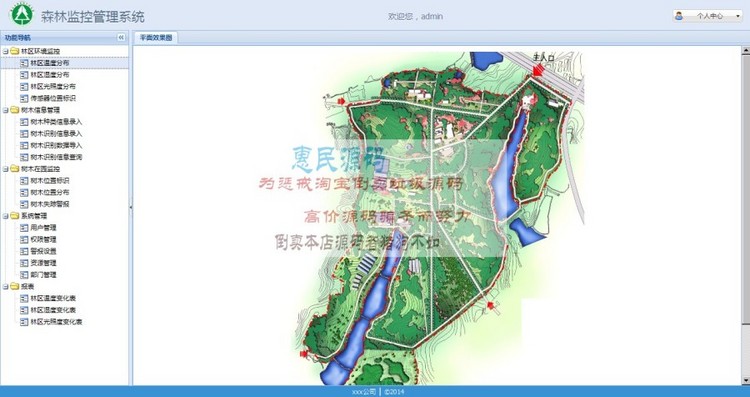Click the page icon beside 警报设置
This screenshot has height=397, width=750.
pyautogui.click(x=24, y=251)
